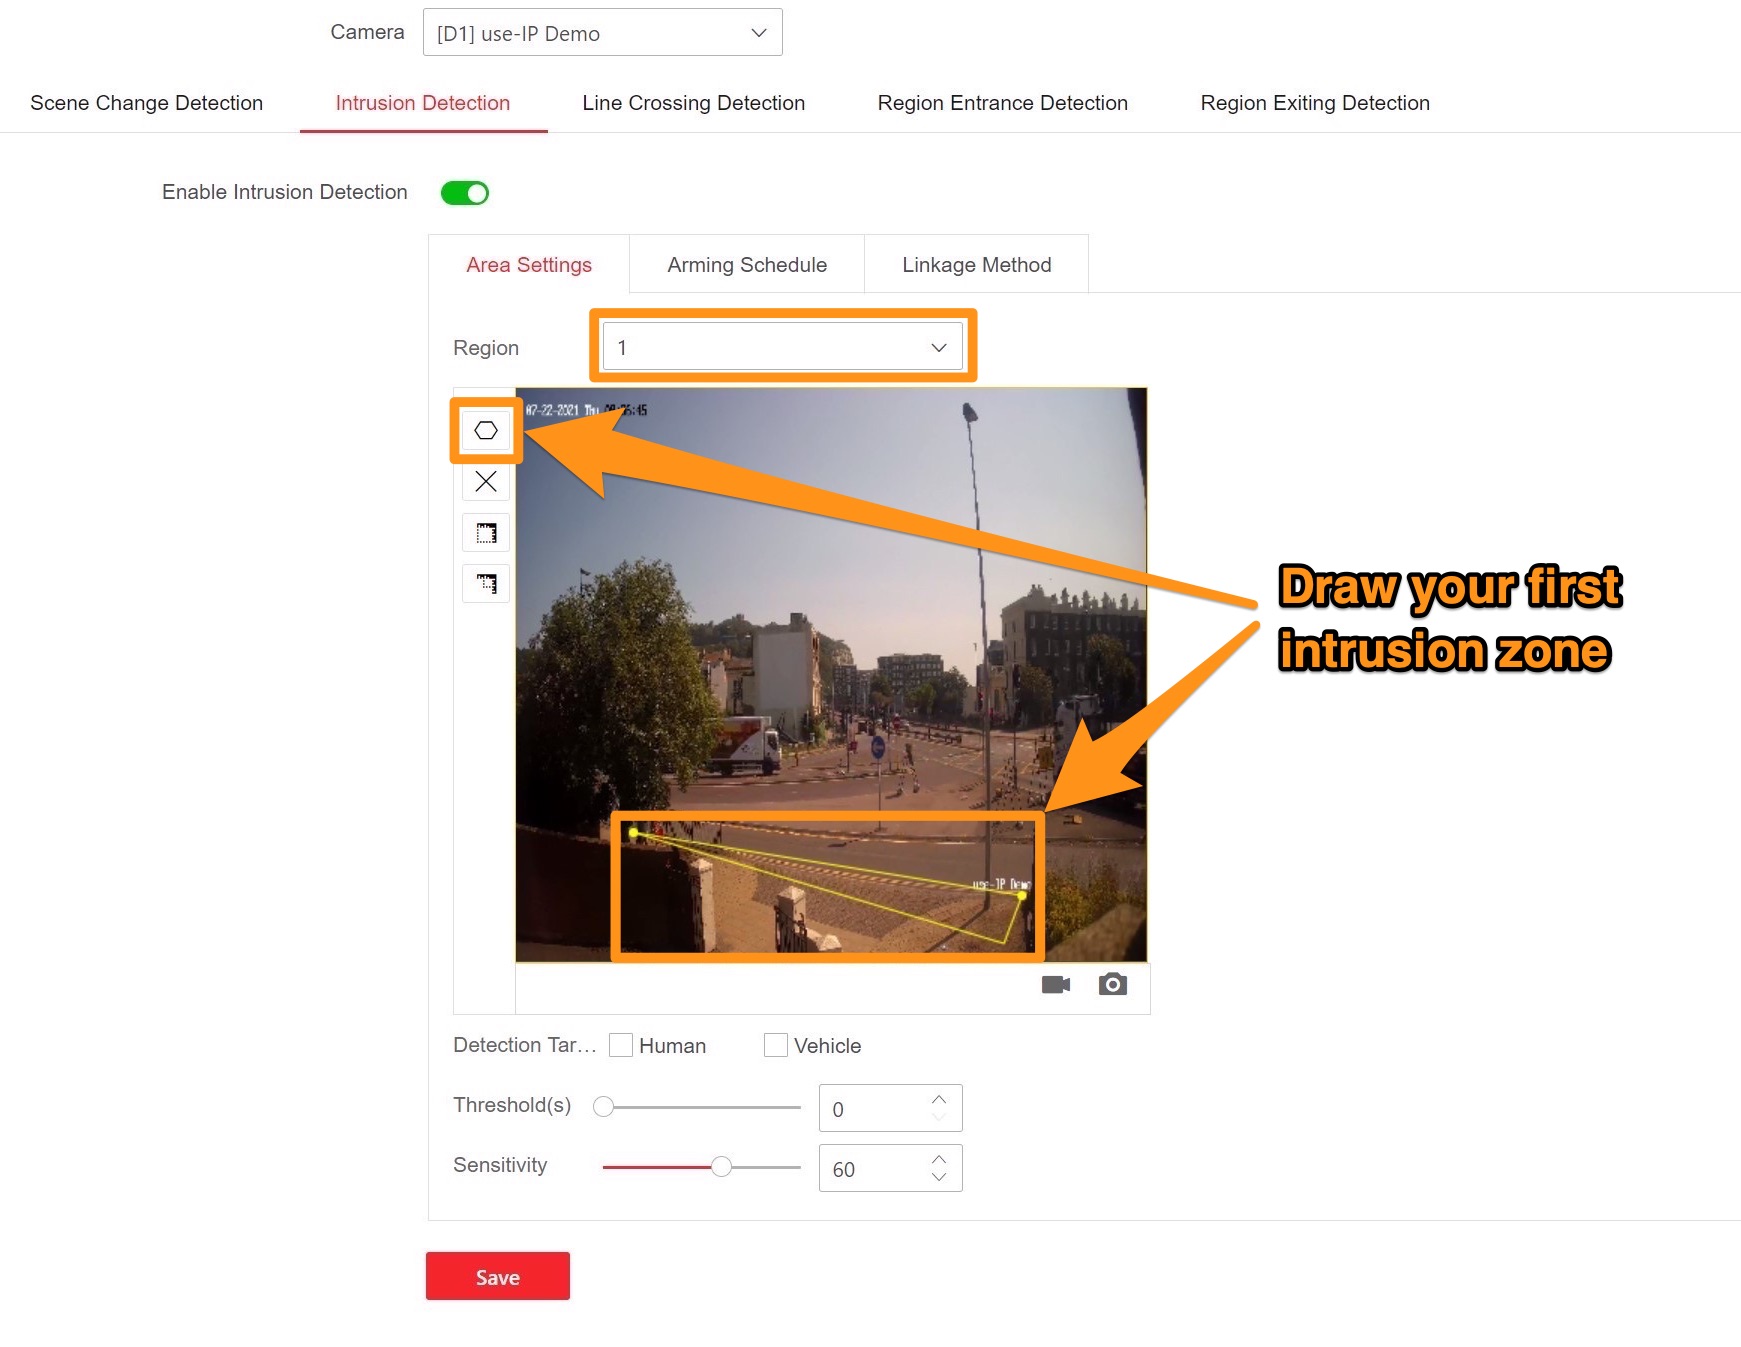Check the Human detection target box
This screenshot has height=1347, width=1741.
[621, 1045]
